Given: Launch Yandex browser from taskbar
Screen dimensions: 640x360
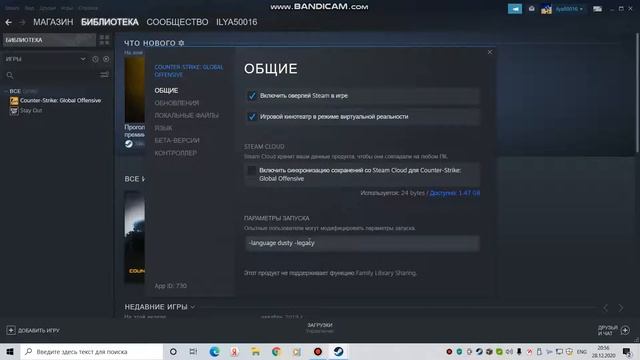Looking at the screenshot, I should click(235, 351).
